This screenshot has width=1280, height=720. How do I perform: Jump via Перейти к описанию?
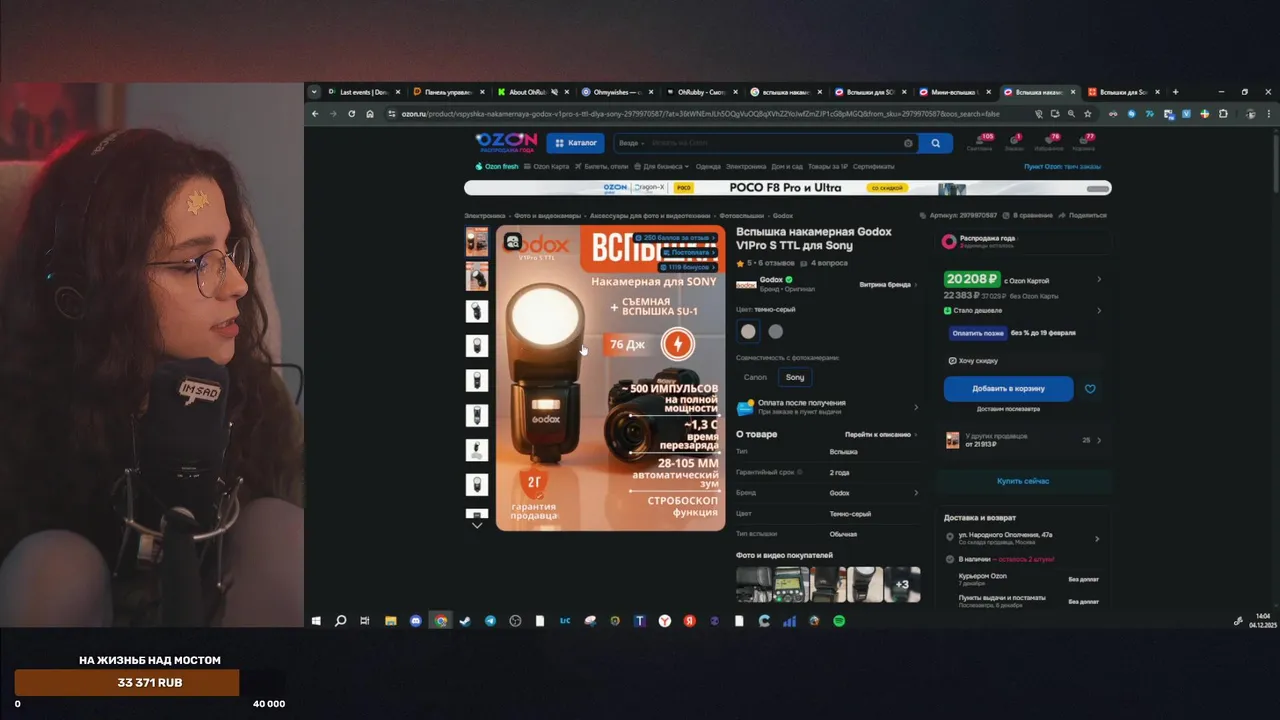[x=881, y=434]
